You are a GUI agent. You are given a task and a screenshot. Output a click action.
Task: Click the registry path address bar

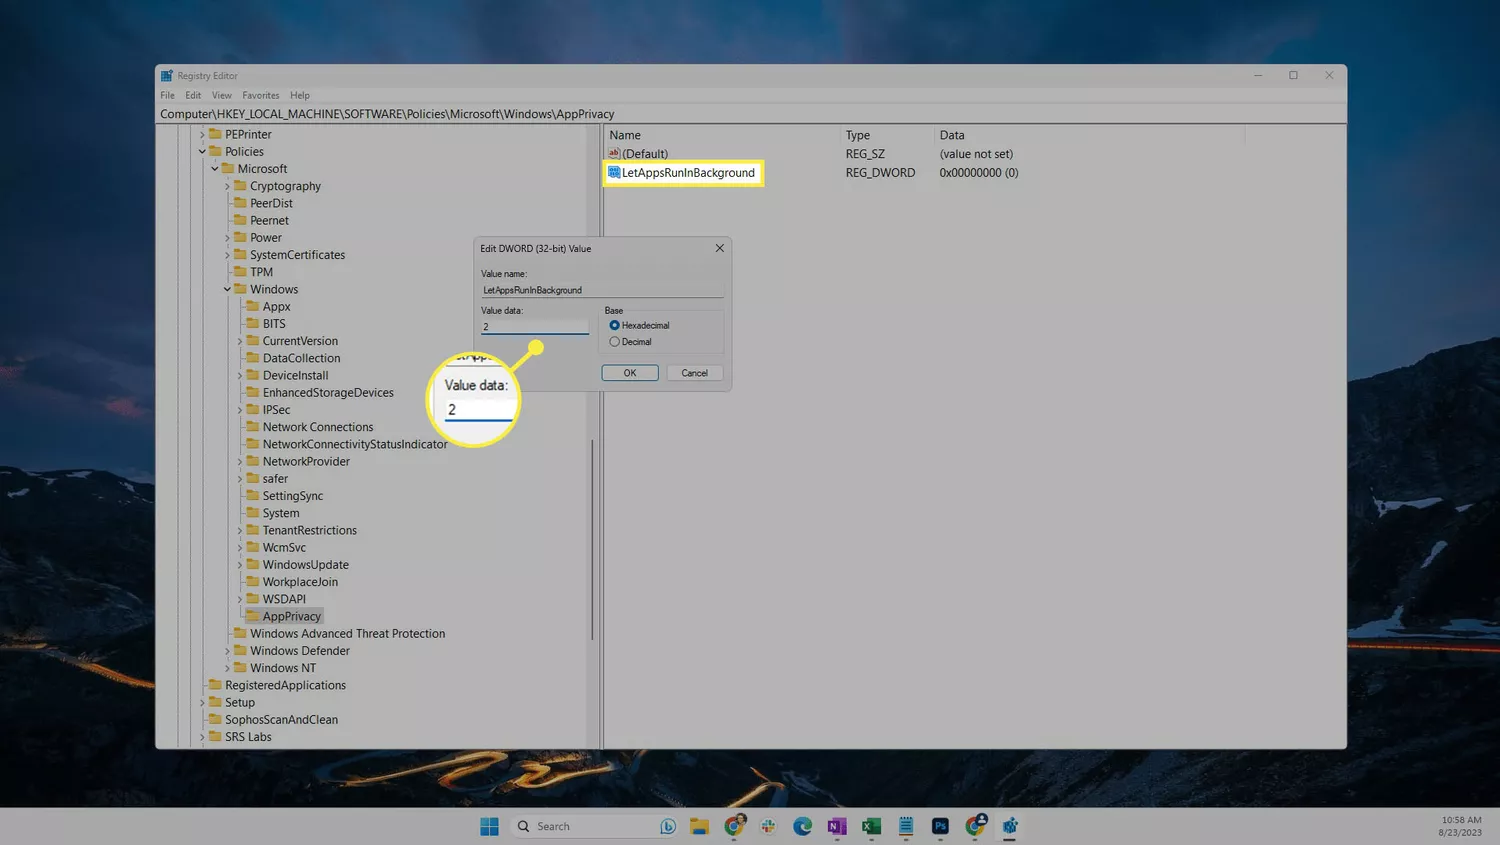751,114
